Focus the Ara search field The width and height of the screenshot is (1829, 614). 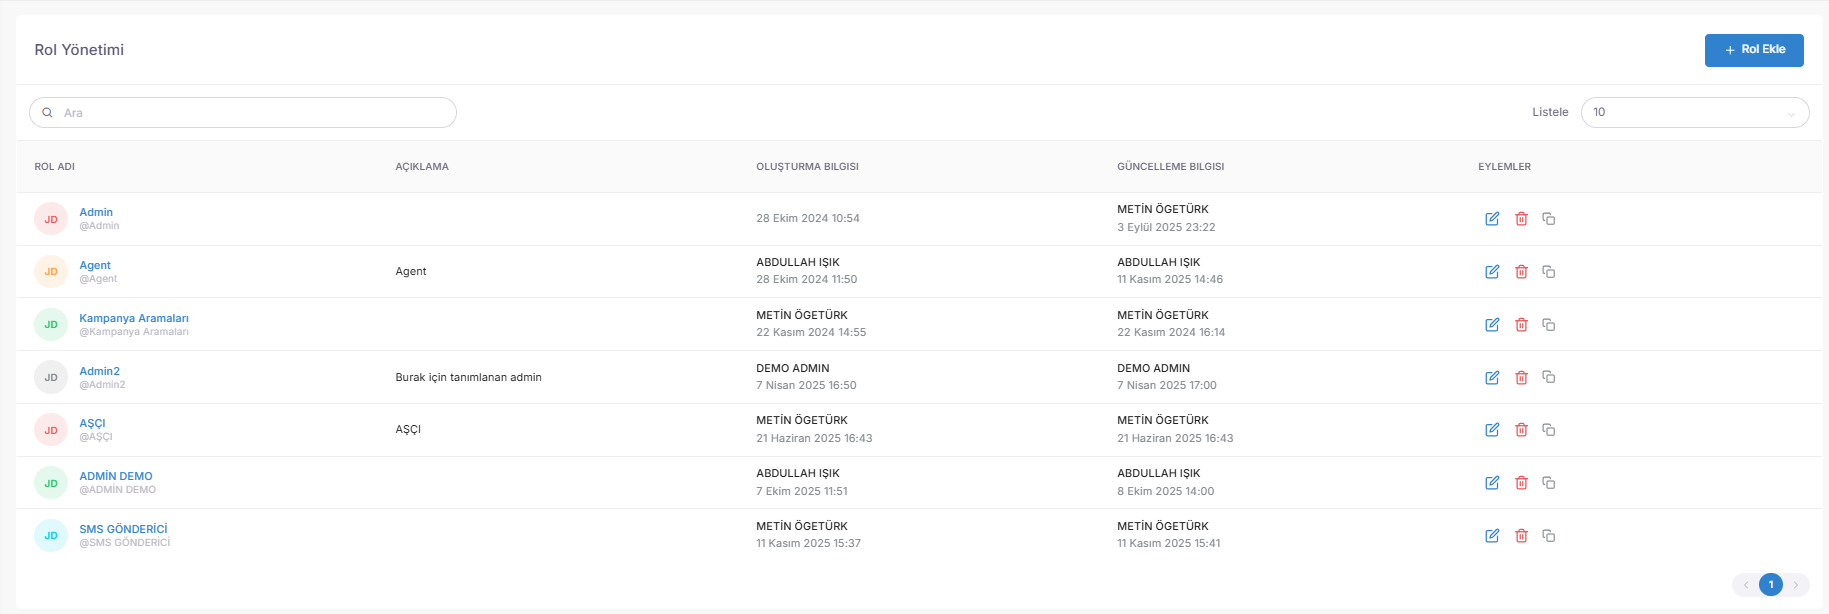point(243,113)
